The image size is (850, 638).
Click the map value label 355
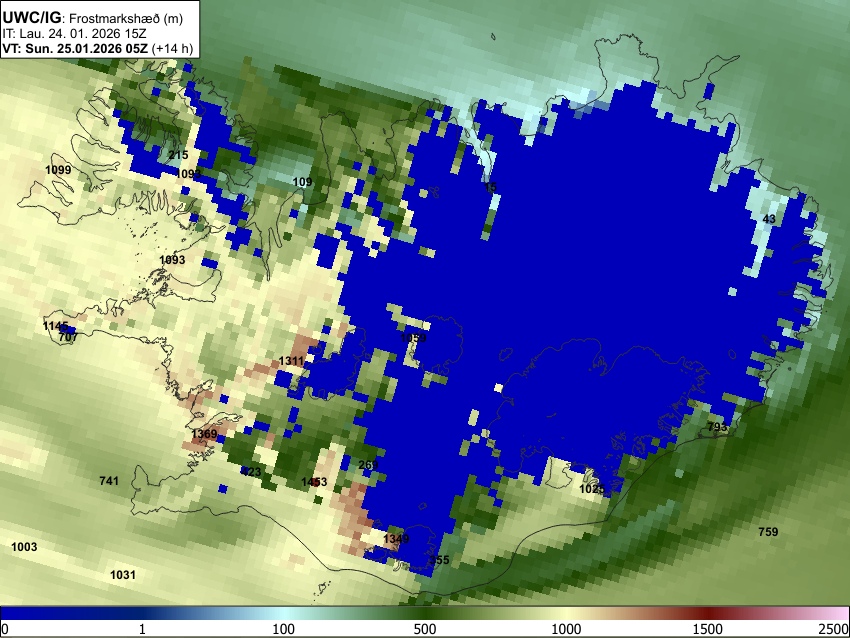440,559
